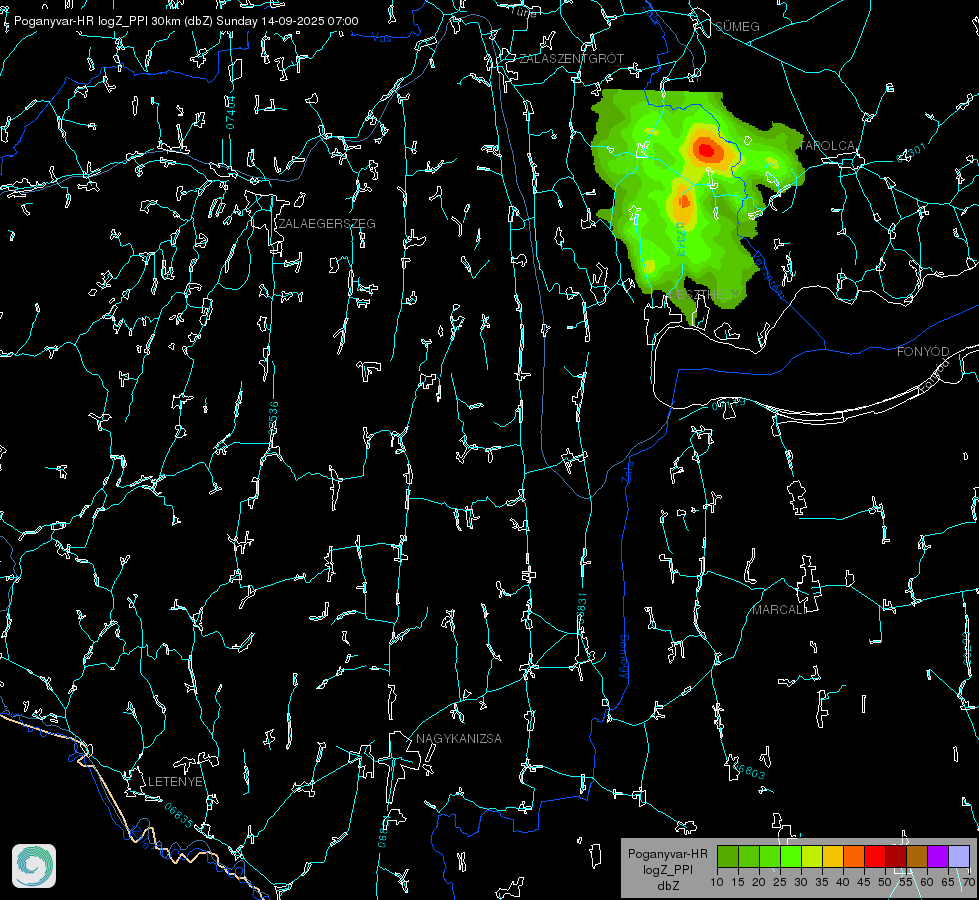
Task: Click the Vas county label near top
Action: pyautogui.click(x=381, y=38)
